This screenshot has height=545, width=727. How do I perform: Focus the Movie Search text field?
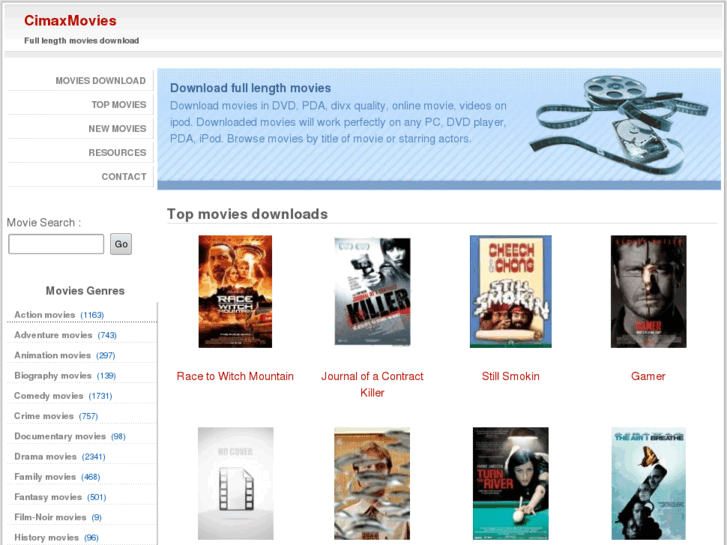click(x=56, y=244)
